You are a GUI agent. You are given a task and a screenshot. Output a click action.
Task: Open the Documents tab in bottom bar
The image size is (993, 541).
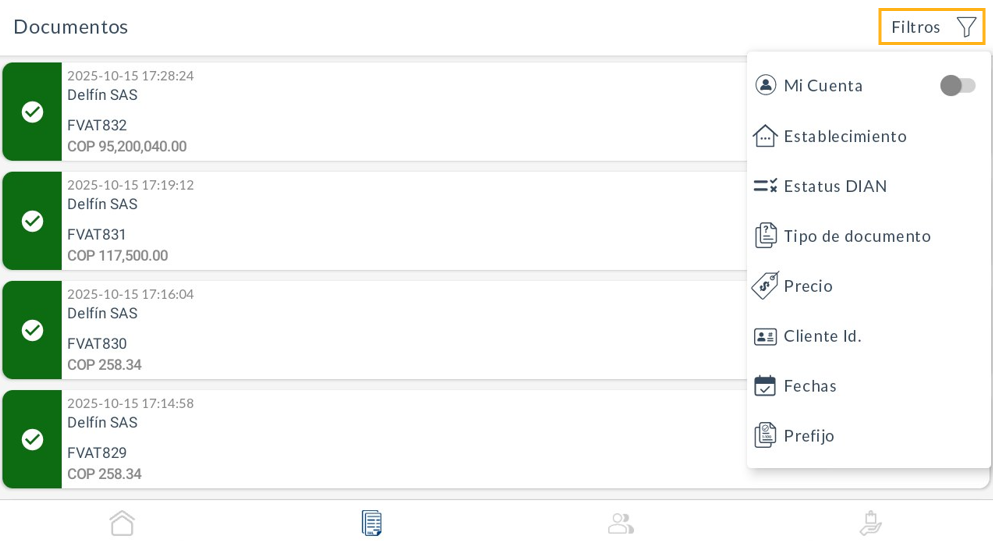pyautogui.click(x=372, y=523)
